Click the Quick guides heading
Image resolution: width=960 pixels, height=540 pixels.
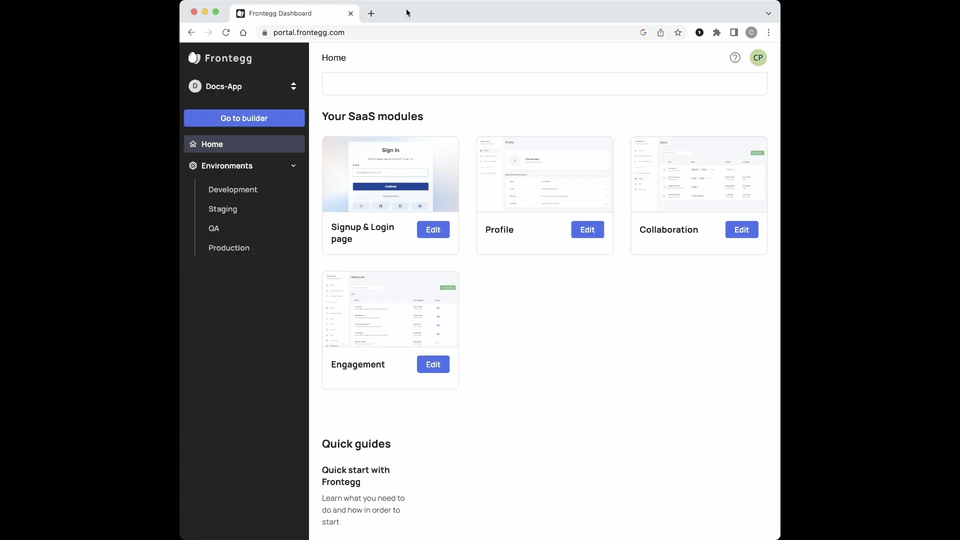tap(356, 444)
